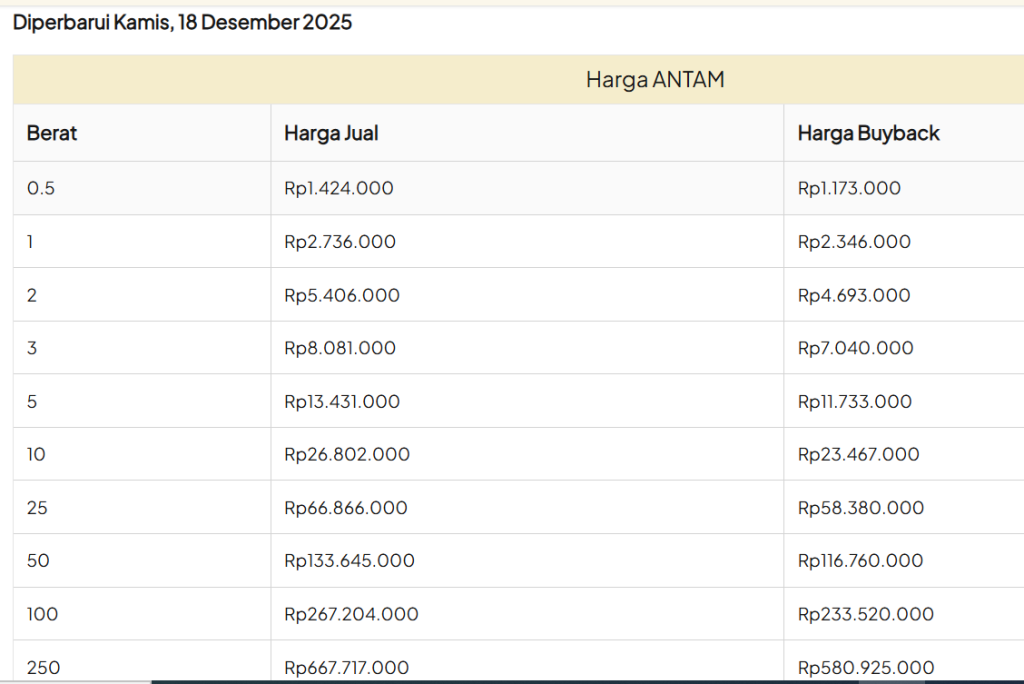This screenshot has height=684, width=1024.
Task: Select the 2 gram weight cell
Action: (x=32, y=295)
